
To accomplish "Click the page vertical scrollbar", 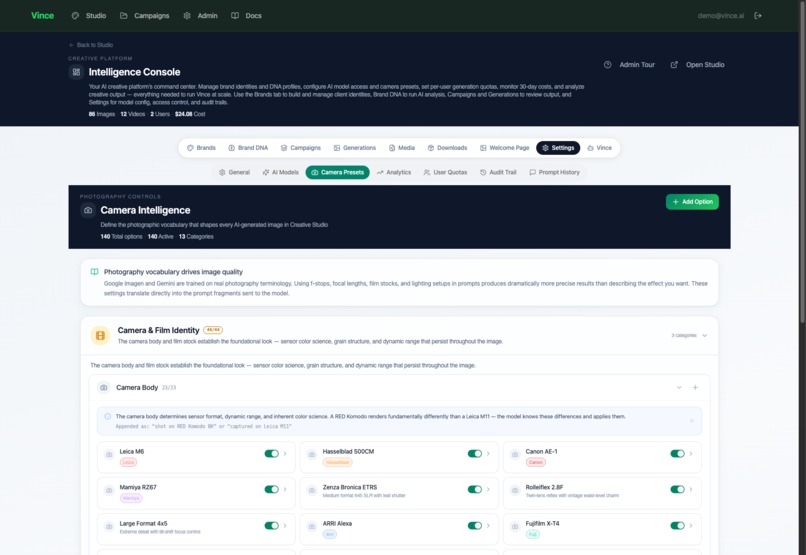I will point(802,164).
